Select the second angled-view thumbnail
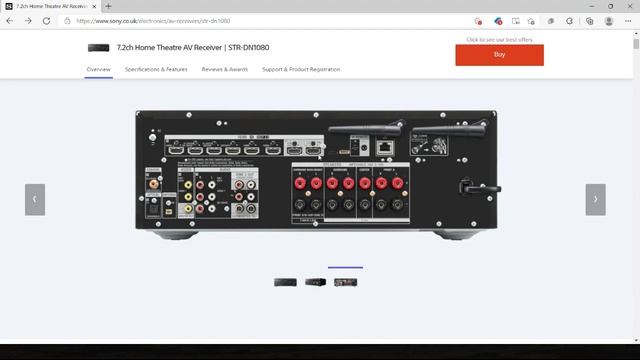This screenshot has width=640, height=360. [316, 282]
